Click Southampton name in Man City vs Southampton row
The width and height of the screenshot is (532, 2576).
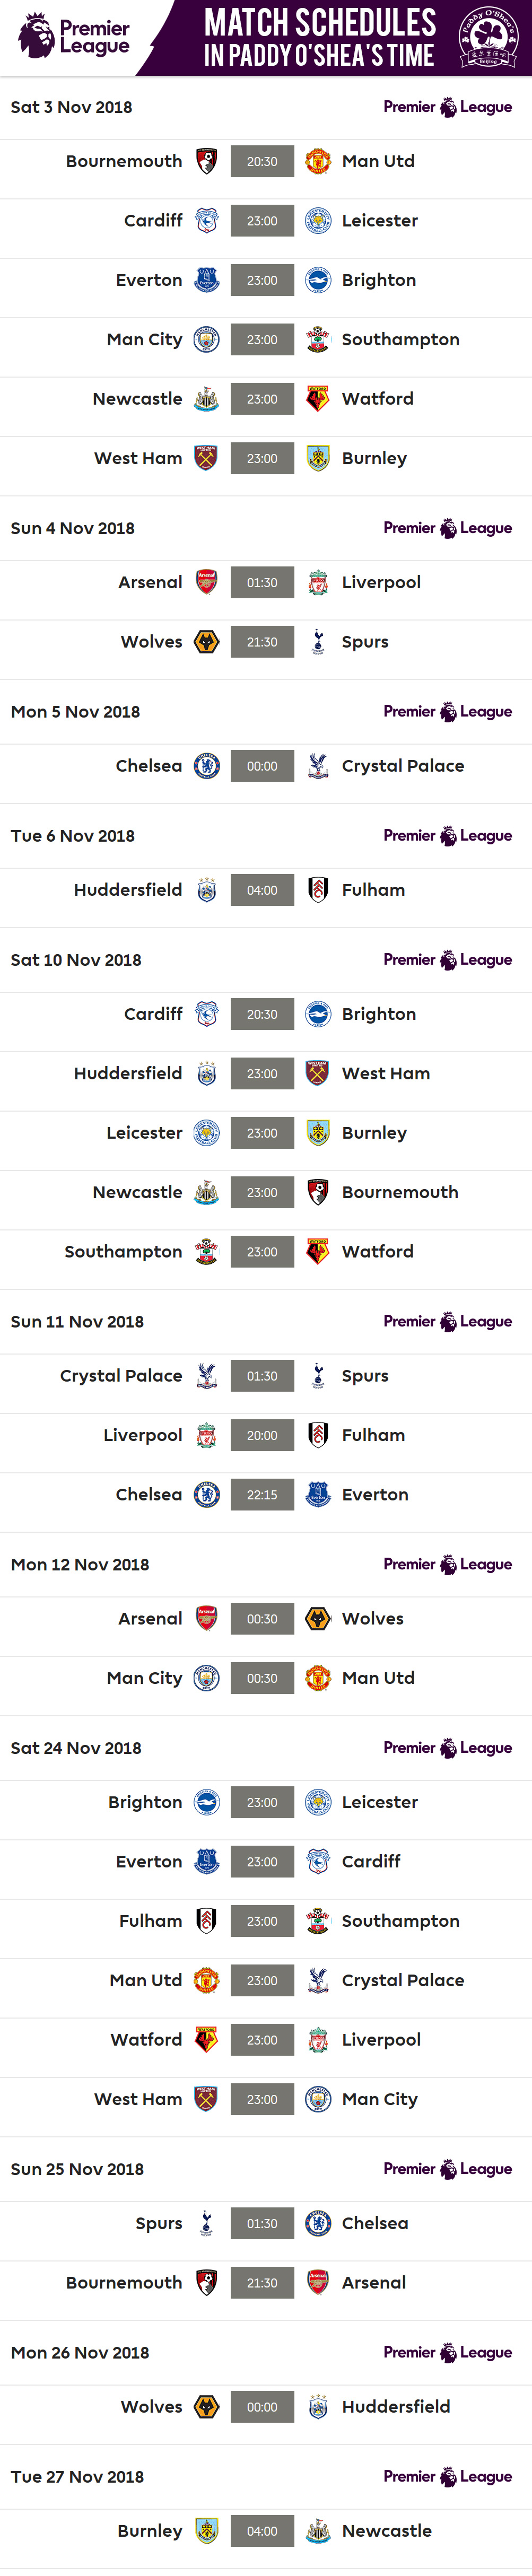pyautogui.click(x=400, y=340)
